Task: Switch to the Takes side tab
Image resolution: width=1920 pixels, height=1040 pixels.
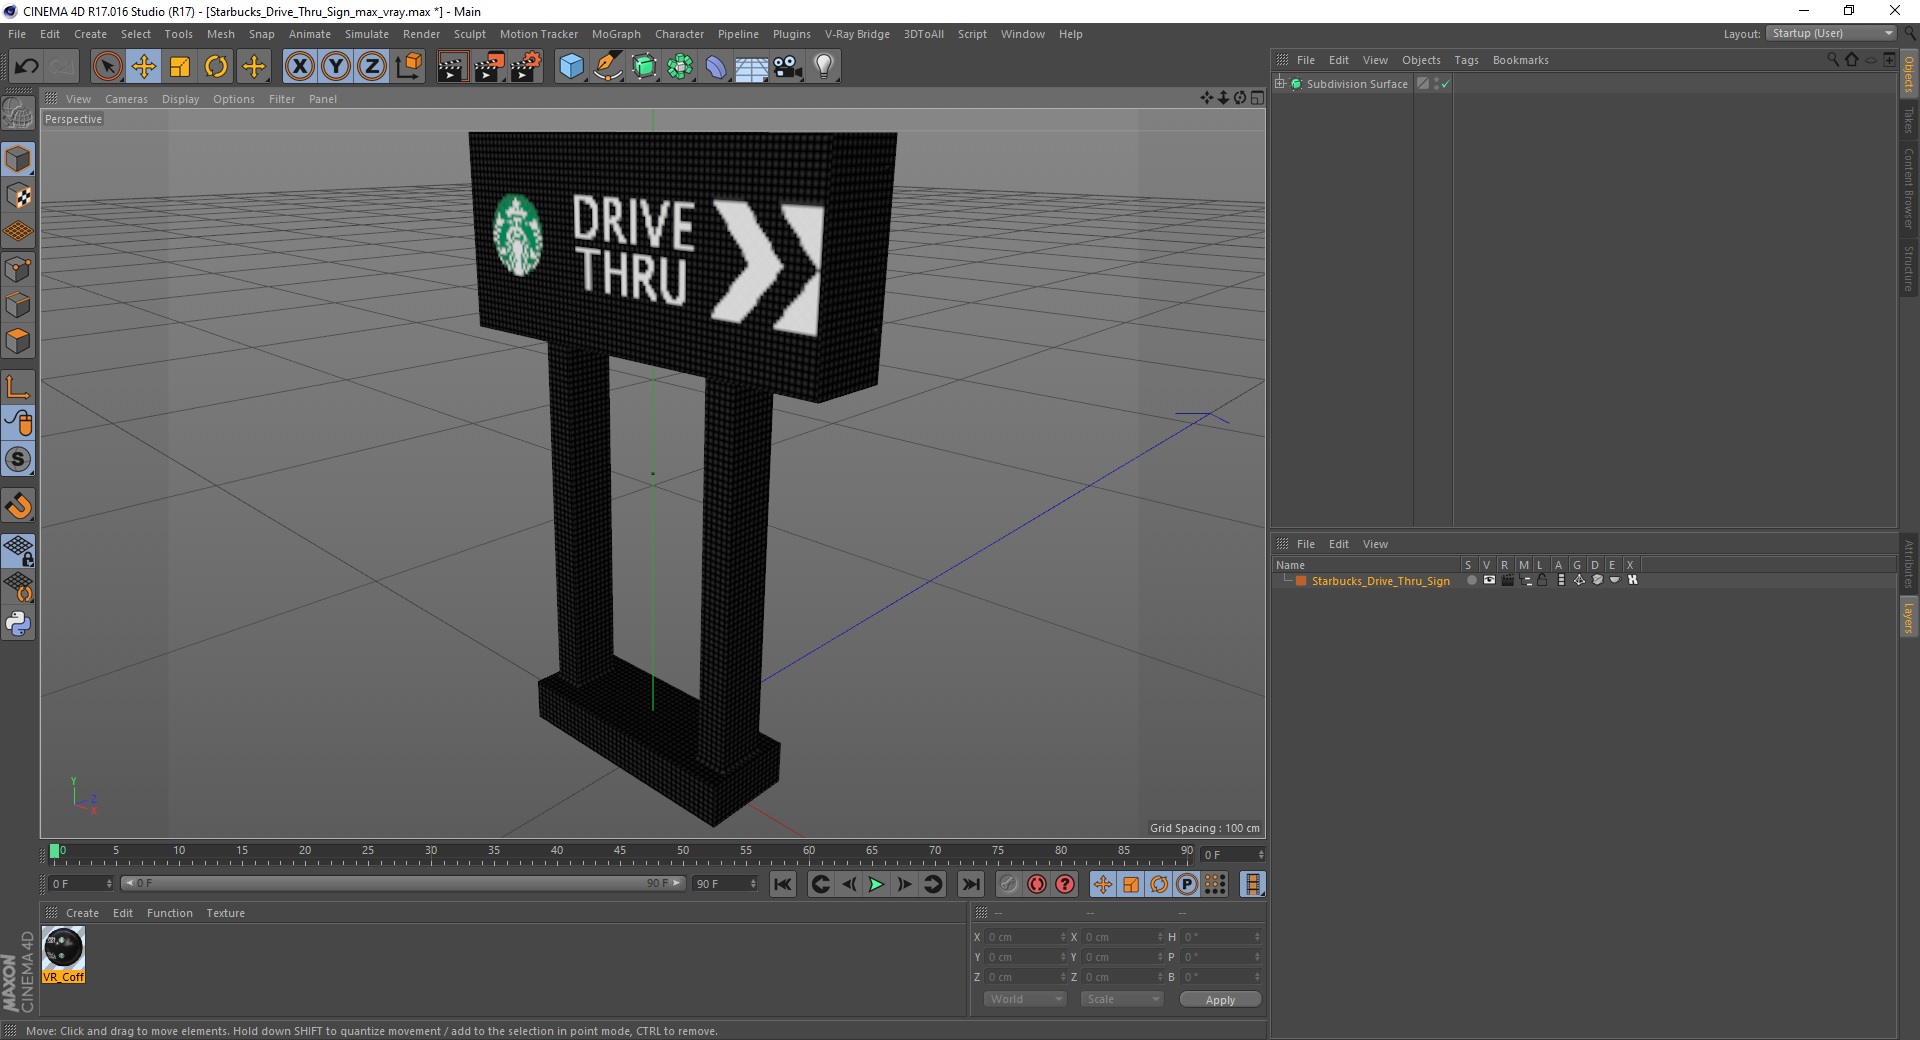Action: 1909,120
